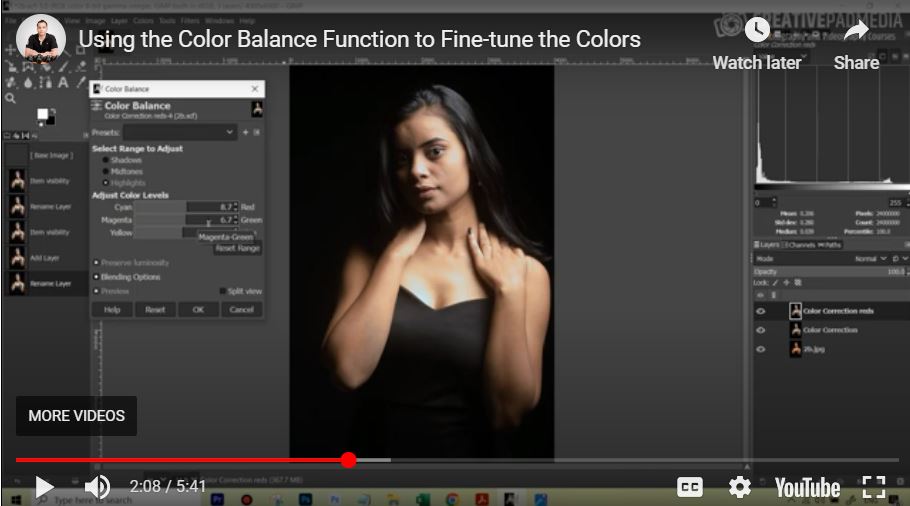910x506 pixels.
Task: Open the MORE VIDEOS panel
Action: click(76, 416)
